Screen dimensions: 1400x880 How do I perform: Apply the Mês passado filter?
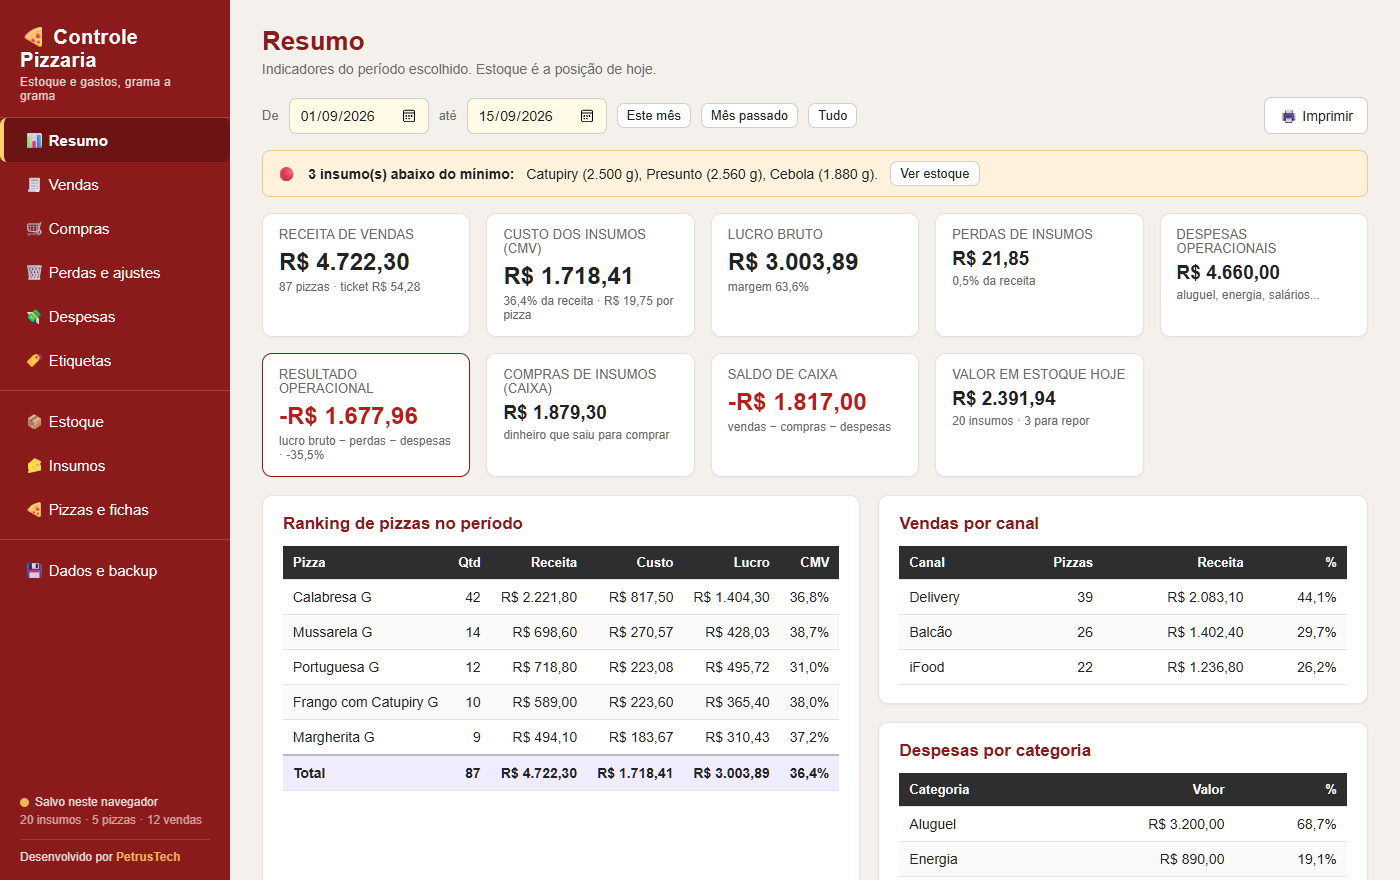[x=749, y=116]
